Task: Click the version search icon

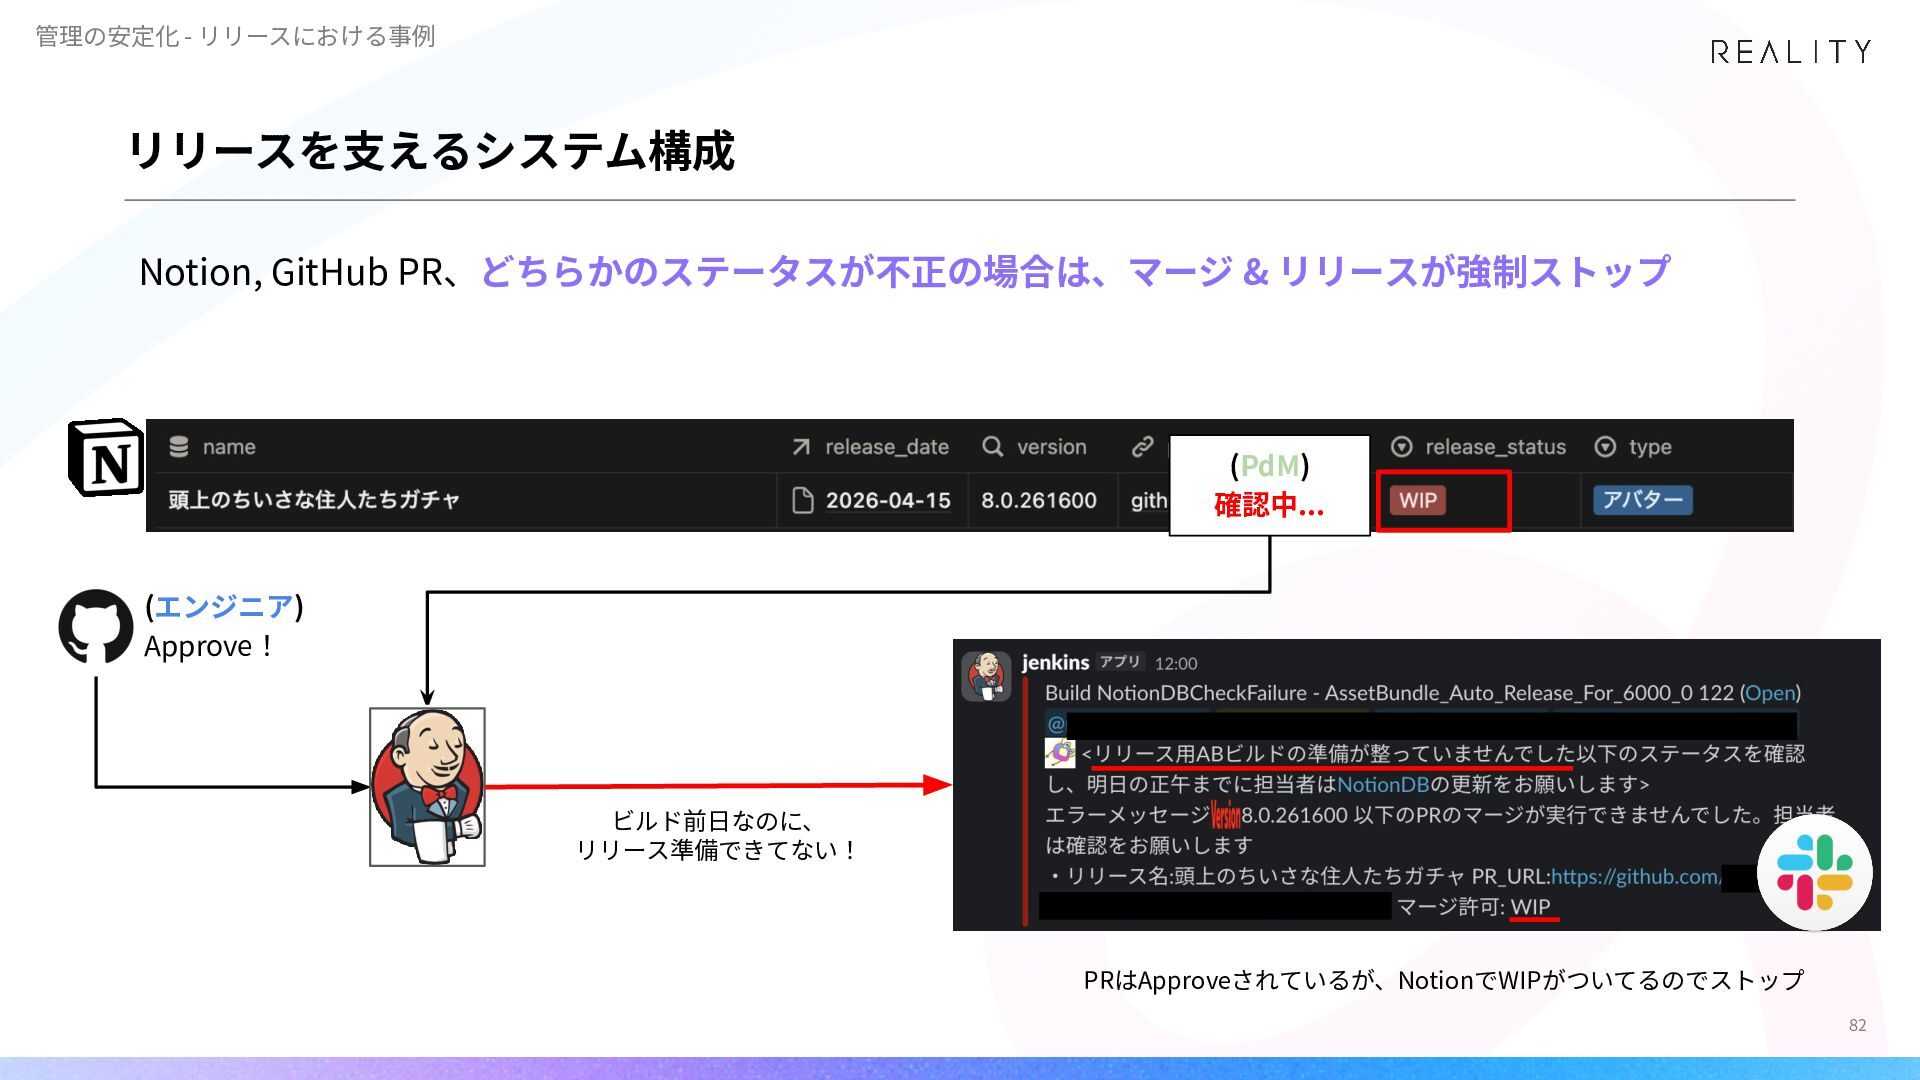Action: (x=992, y=446)
